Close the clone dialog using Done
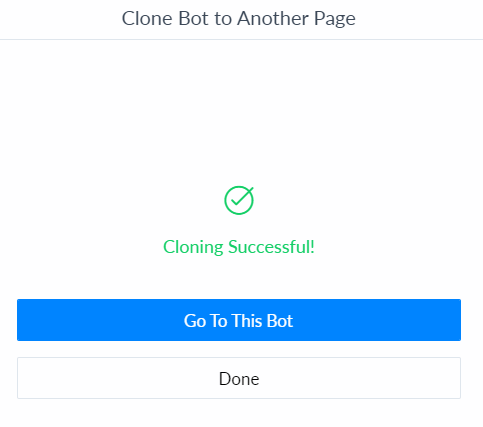This screenshot has width=483, height=427. click(239, 378)
